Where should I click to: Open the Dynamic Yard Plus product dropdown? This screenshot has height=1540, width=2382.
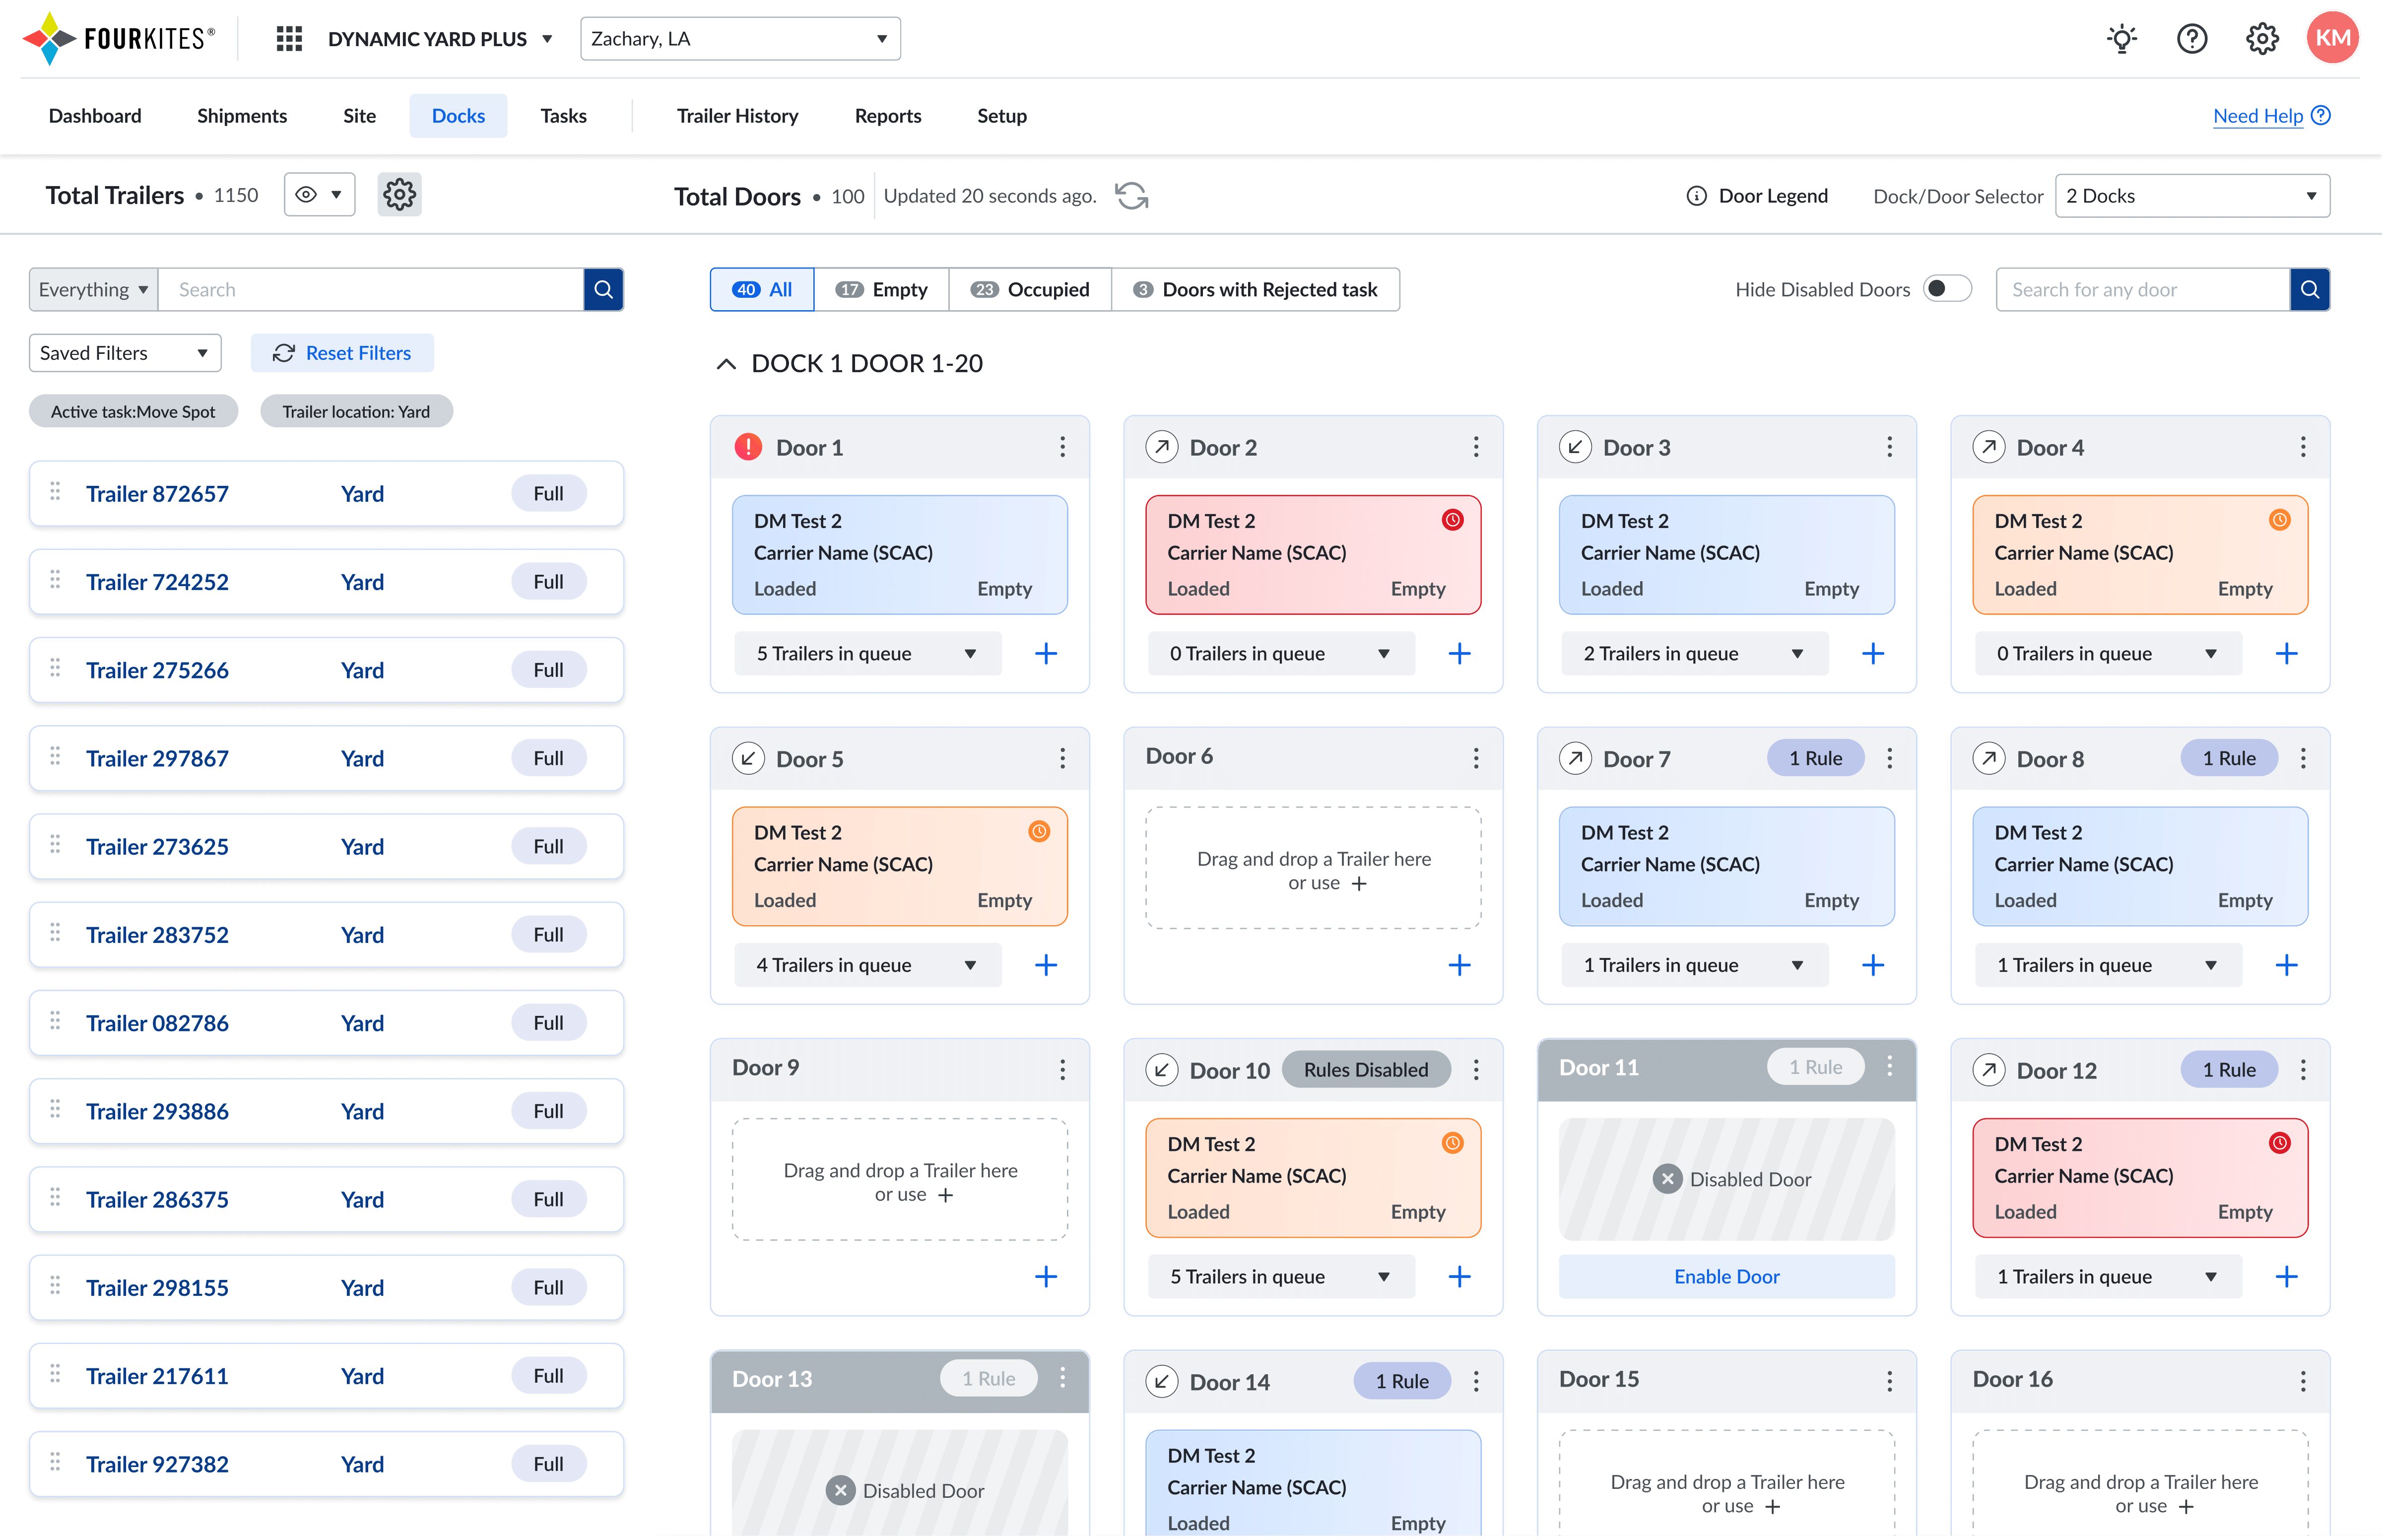(440, 39)
